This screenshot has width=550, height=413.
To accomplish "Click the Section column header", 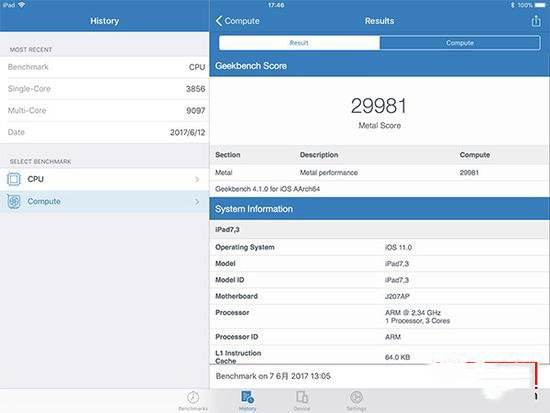I will coord(228,155).
